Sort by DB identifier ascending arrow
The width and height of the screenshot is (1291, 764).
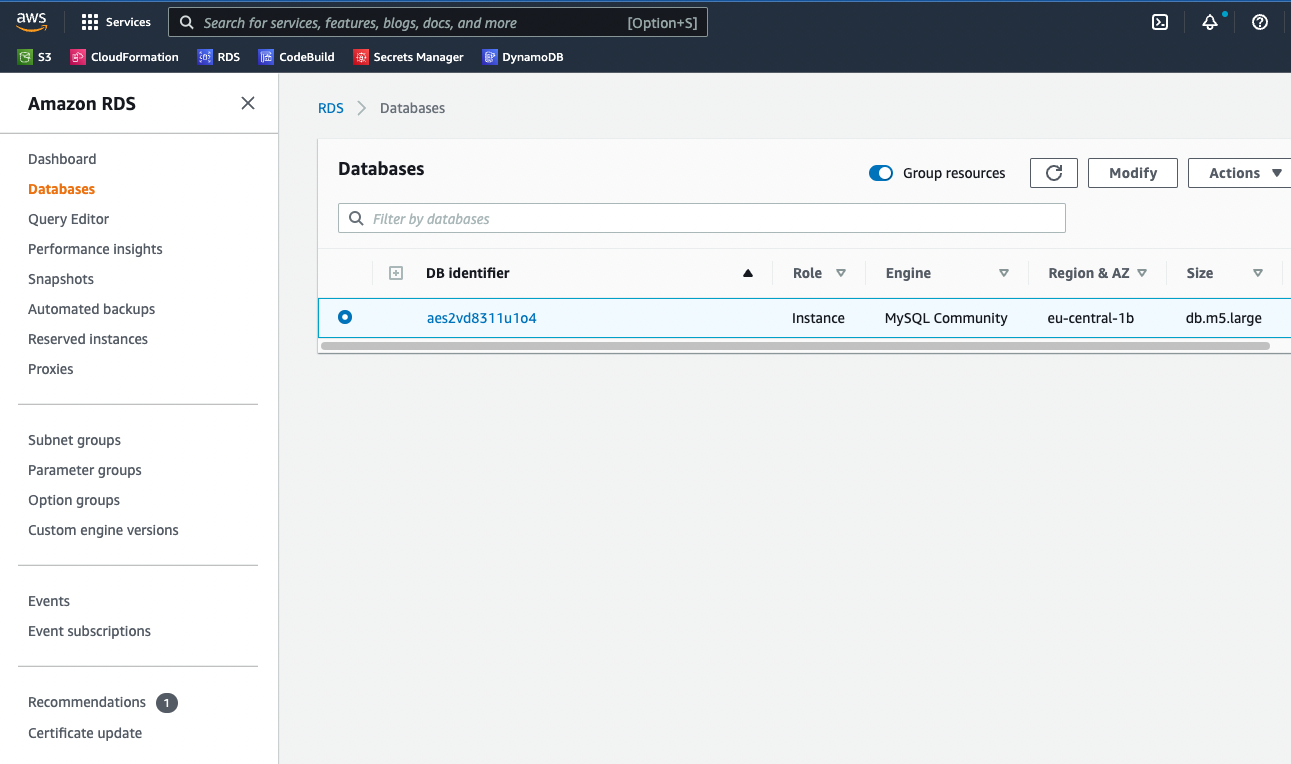pos(748,273)
